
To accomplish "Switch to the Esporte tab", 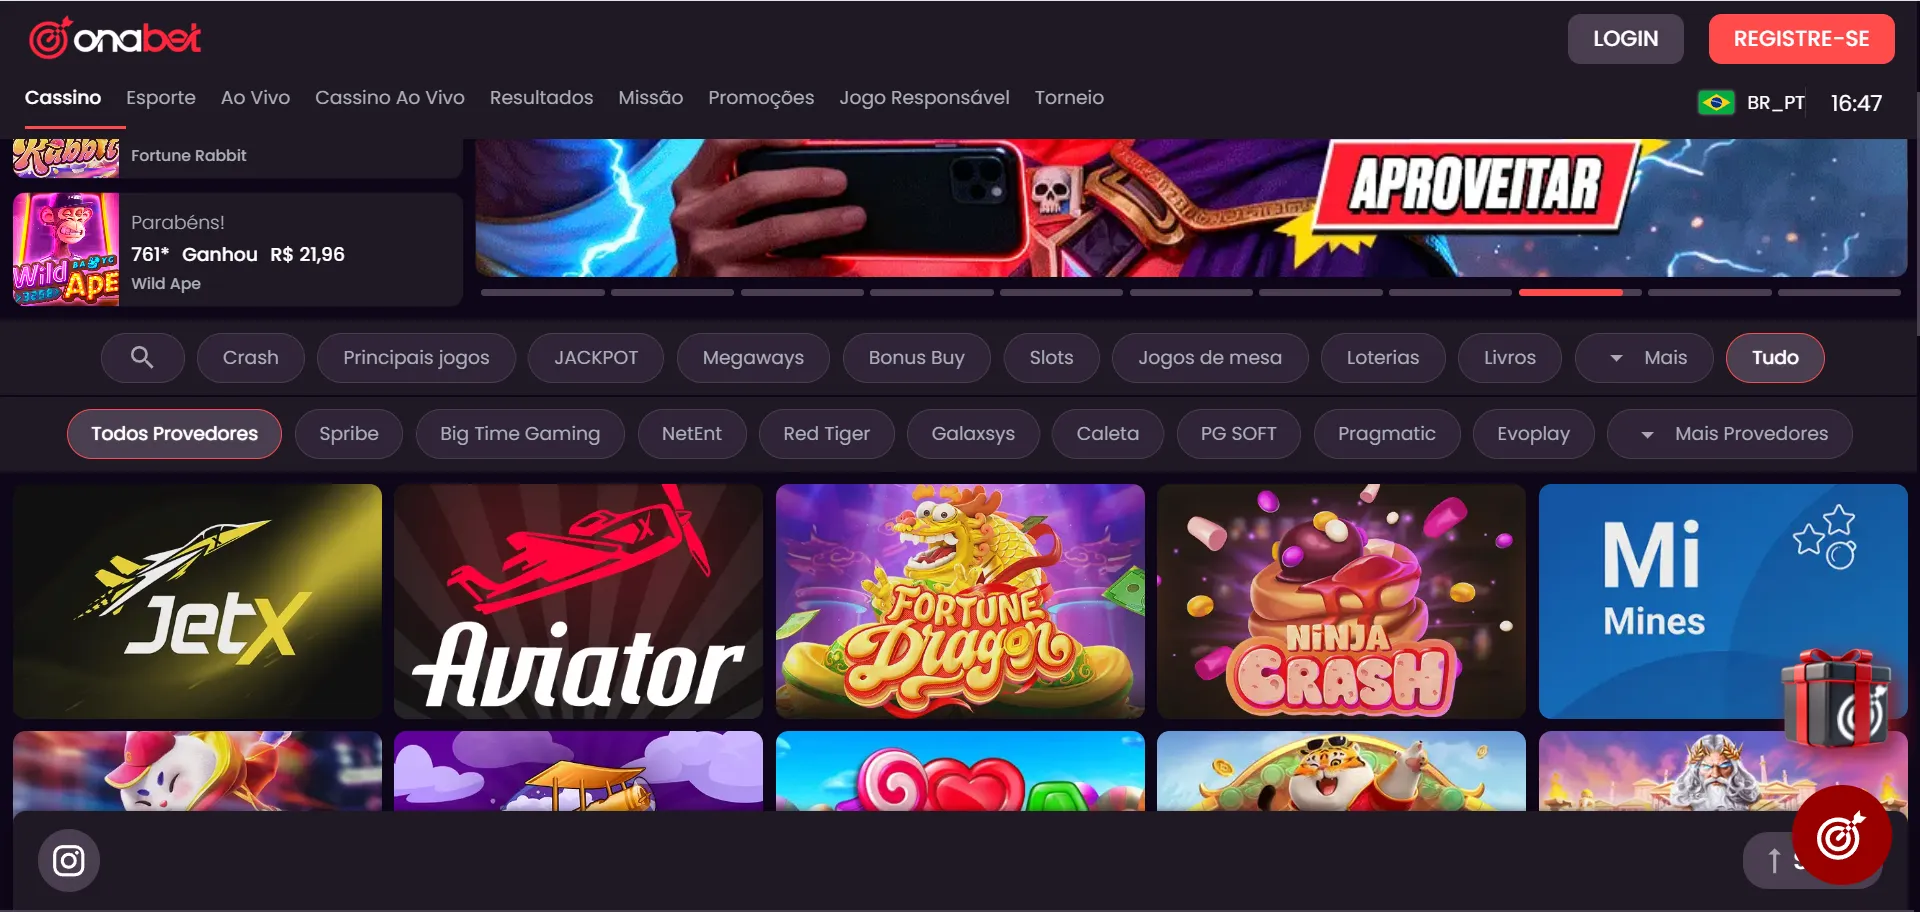I will pyautogui.click(x=161, y=98).
